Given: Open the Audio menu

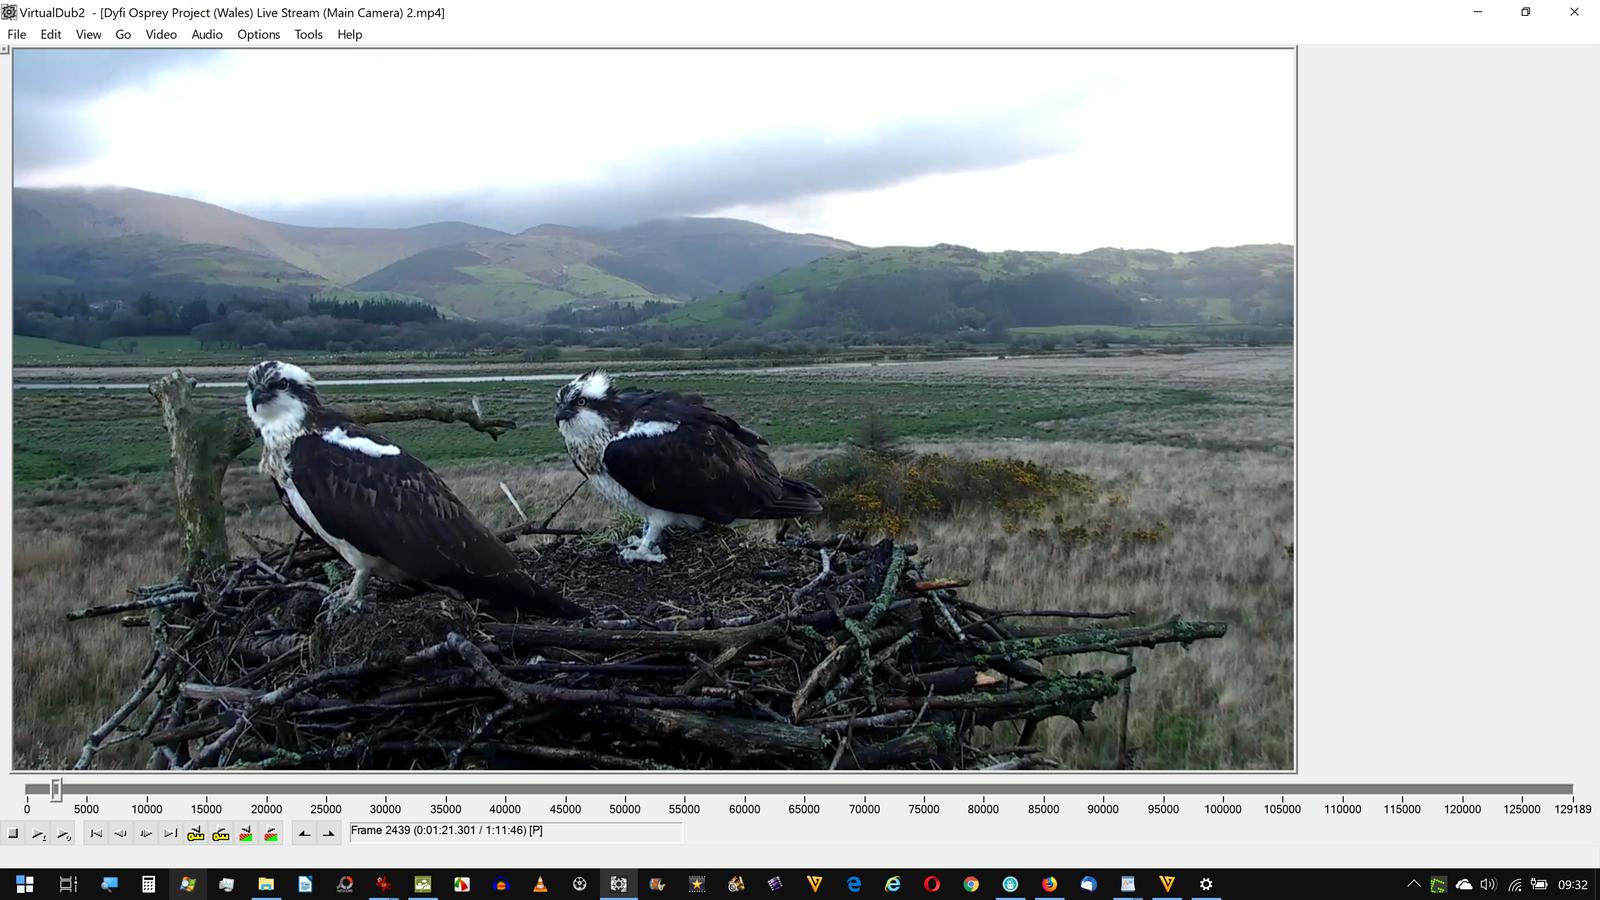Looking at the screenshot, I should click(x=207, y=34).
